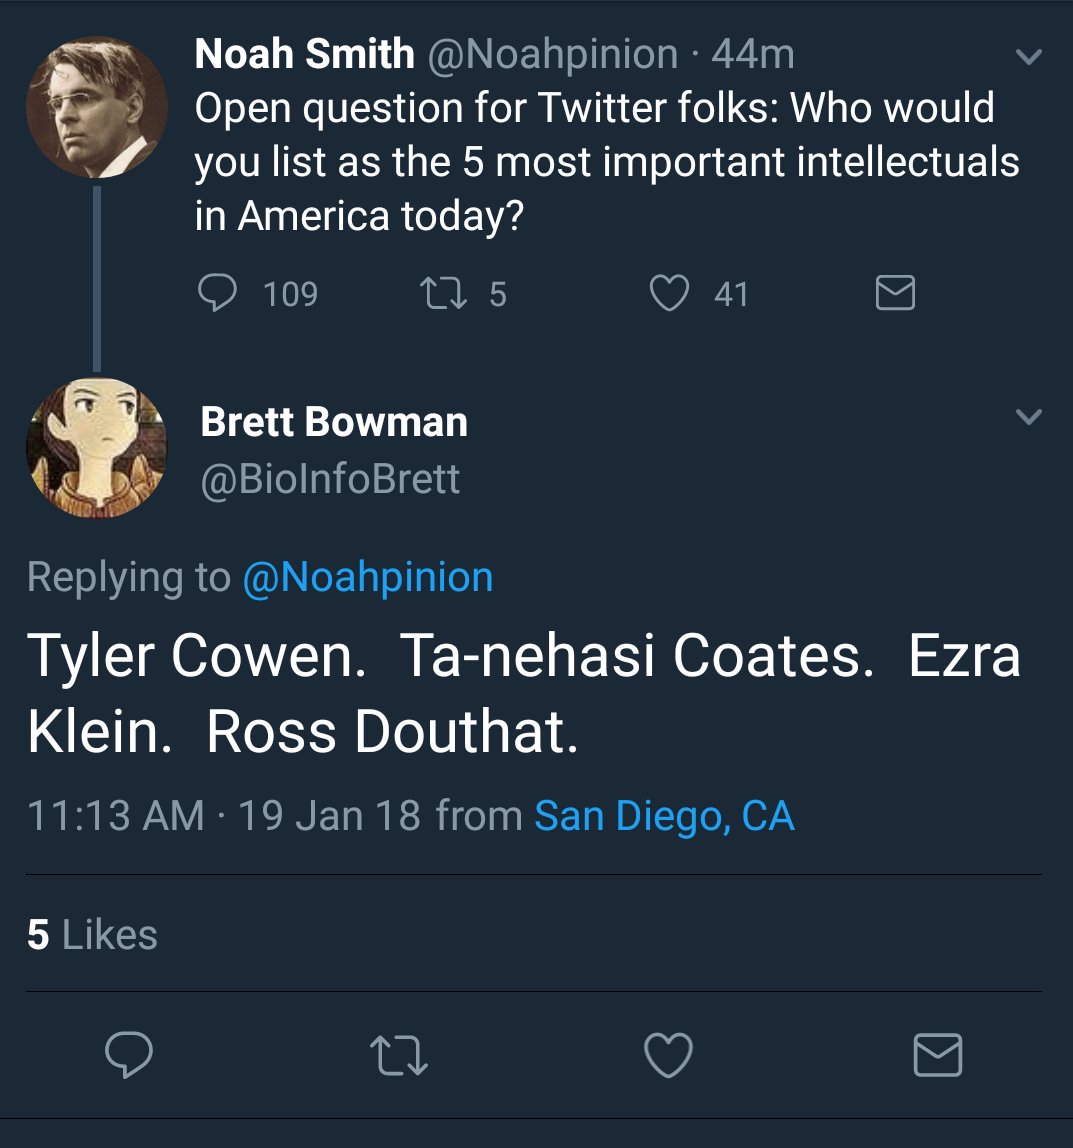Viewport: 1073px width, 1148px height.
Task: Send Noah Smith's tweet via direct message
Action: coord(894,293)
